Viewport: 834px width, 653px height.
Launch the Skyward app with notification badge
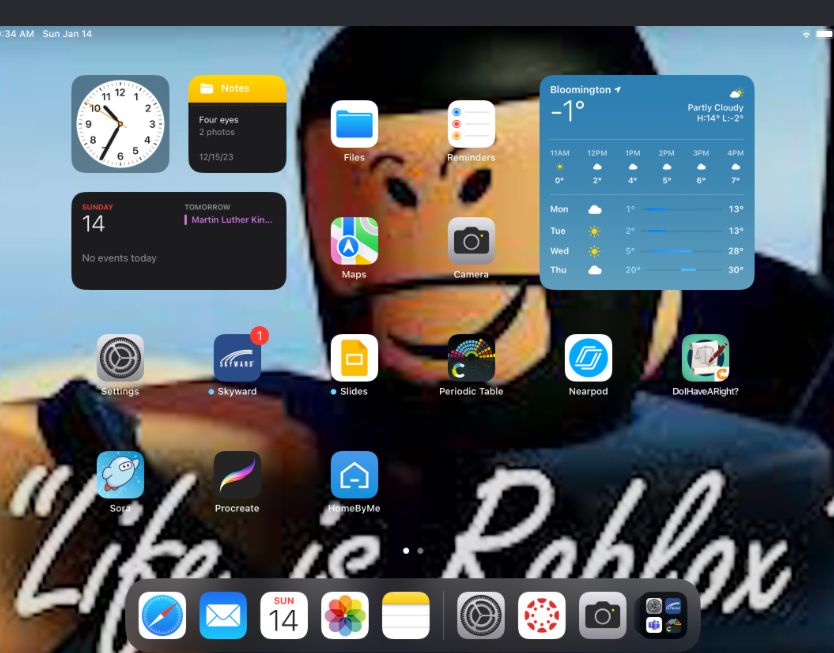(237, 358)
